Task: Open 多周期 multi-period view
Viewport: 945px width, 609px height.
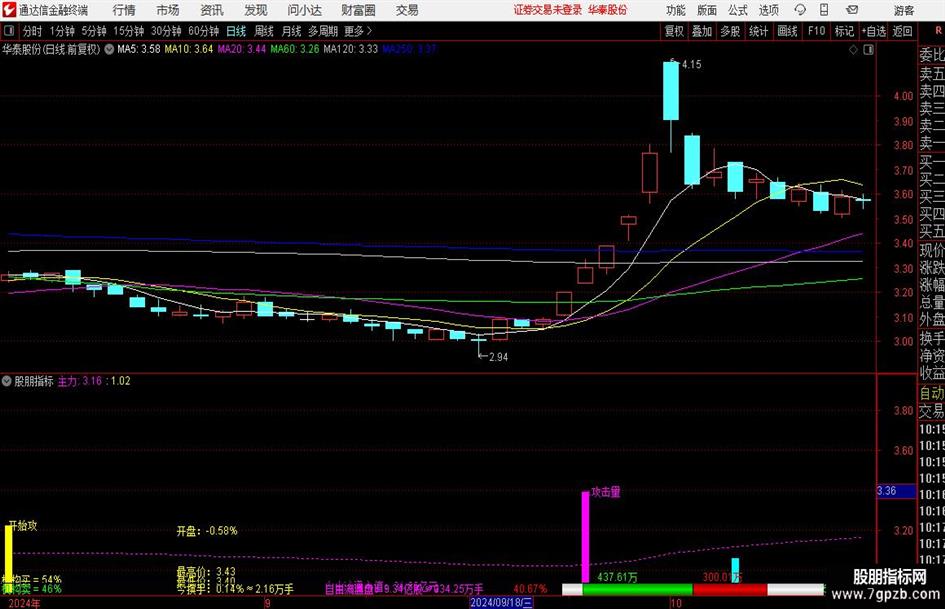Action: pyautogui.click(x=323, y=31)
